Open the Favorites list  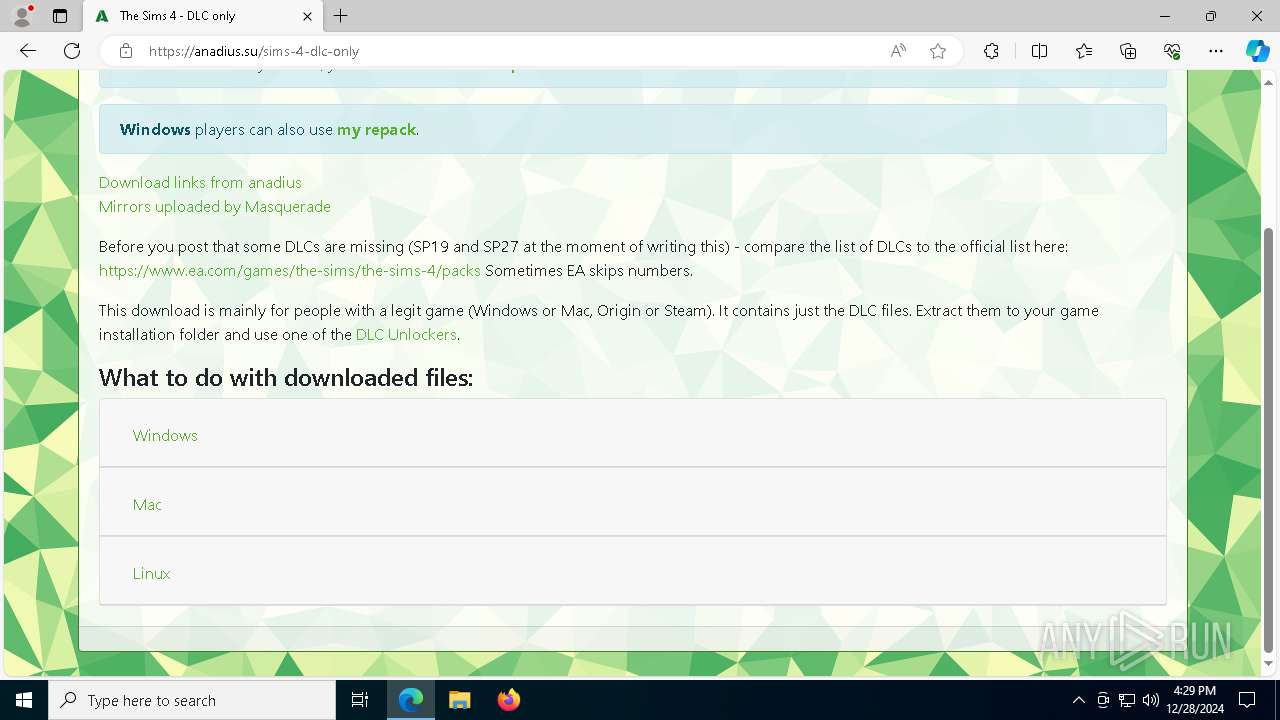(1084, 51)
